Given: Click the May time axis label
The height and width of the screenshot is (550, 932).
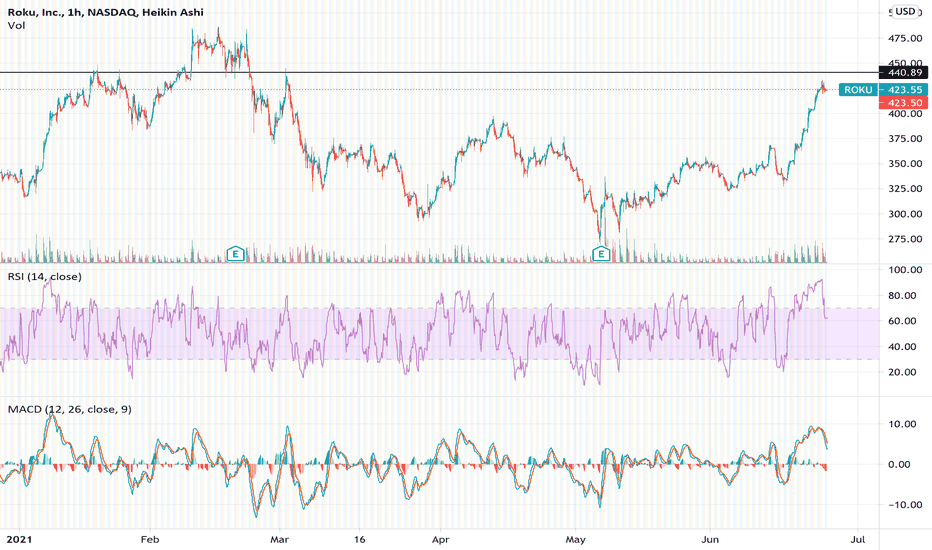Looking at the screenshot, I should tap(575, 540).
